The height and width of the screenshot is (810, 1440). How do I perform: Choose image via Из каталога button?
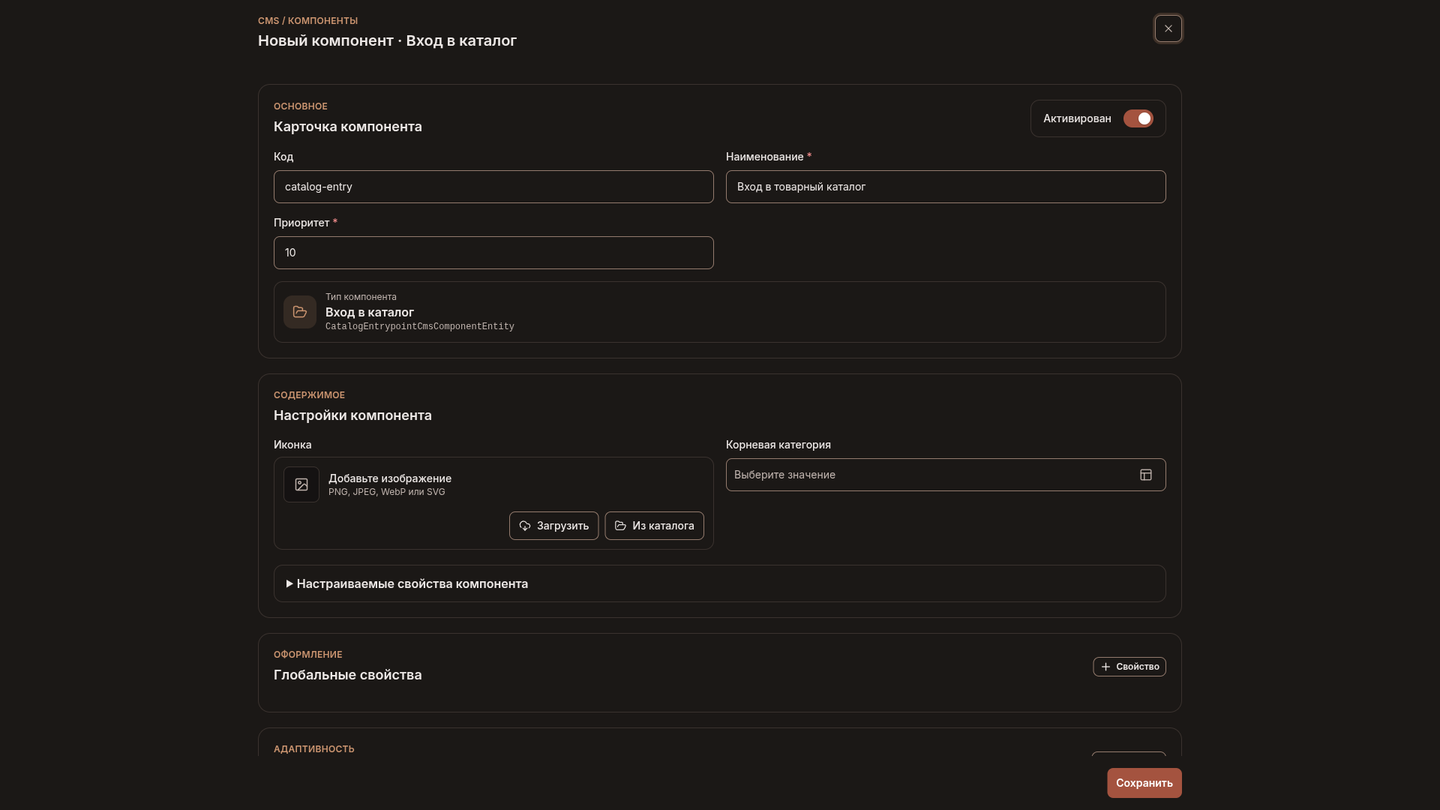click(654, 526)
